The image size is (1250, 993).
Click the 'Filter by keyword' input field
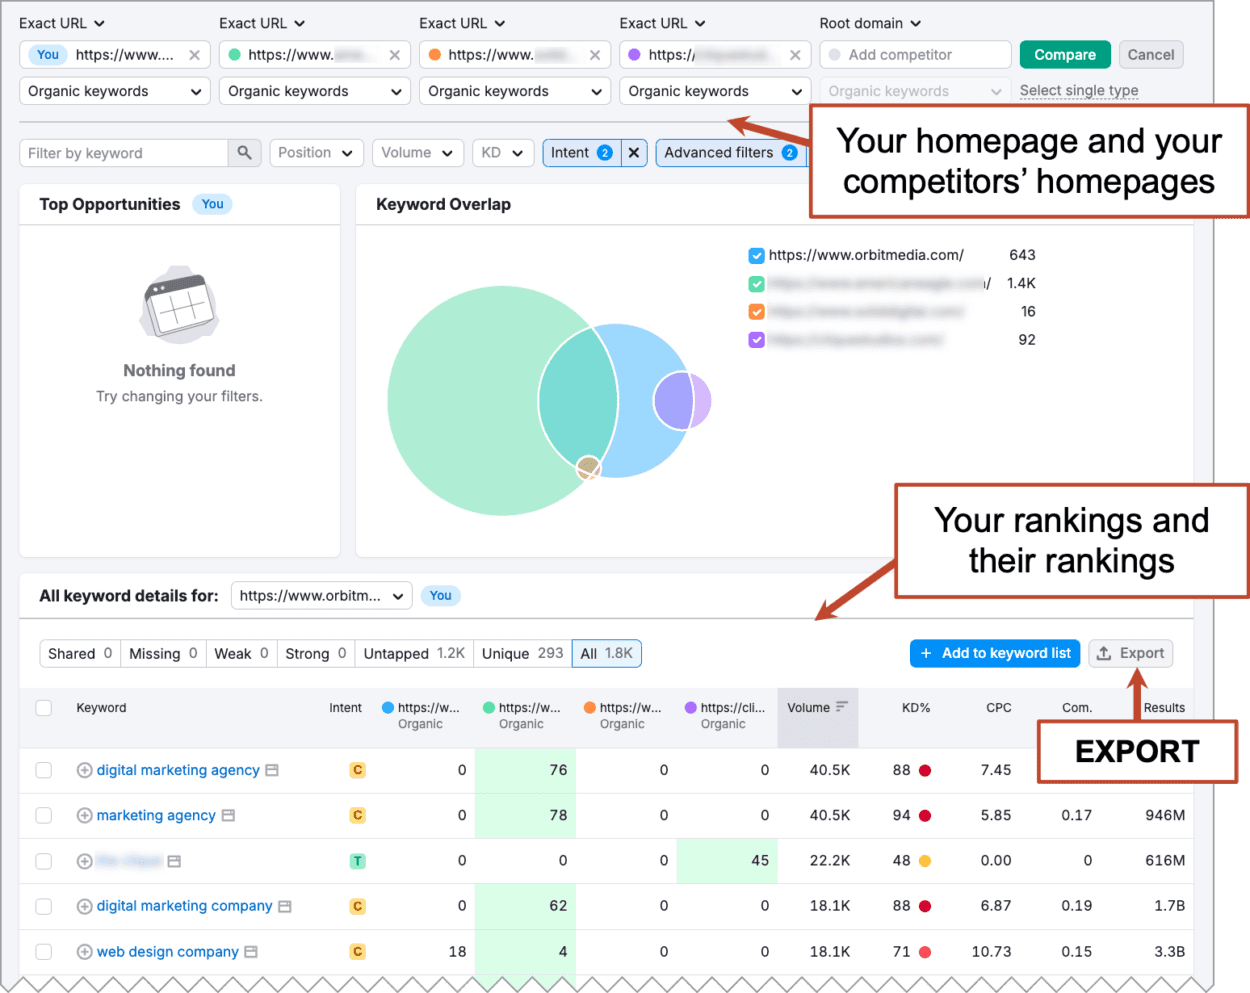124,153
